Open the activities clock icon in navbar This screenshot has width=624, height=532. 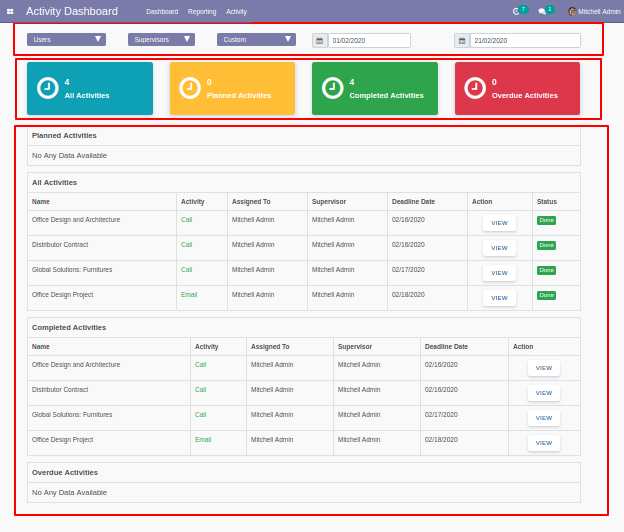coord(516,12)
